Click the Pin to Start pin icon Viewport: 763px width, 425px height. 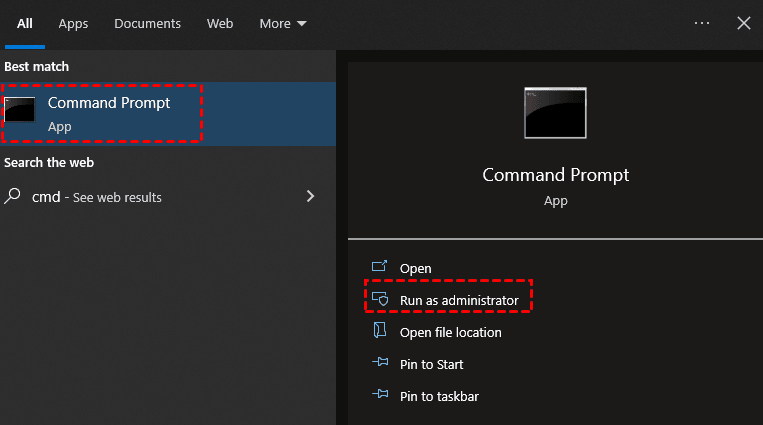[379, 364]
